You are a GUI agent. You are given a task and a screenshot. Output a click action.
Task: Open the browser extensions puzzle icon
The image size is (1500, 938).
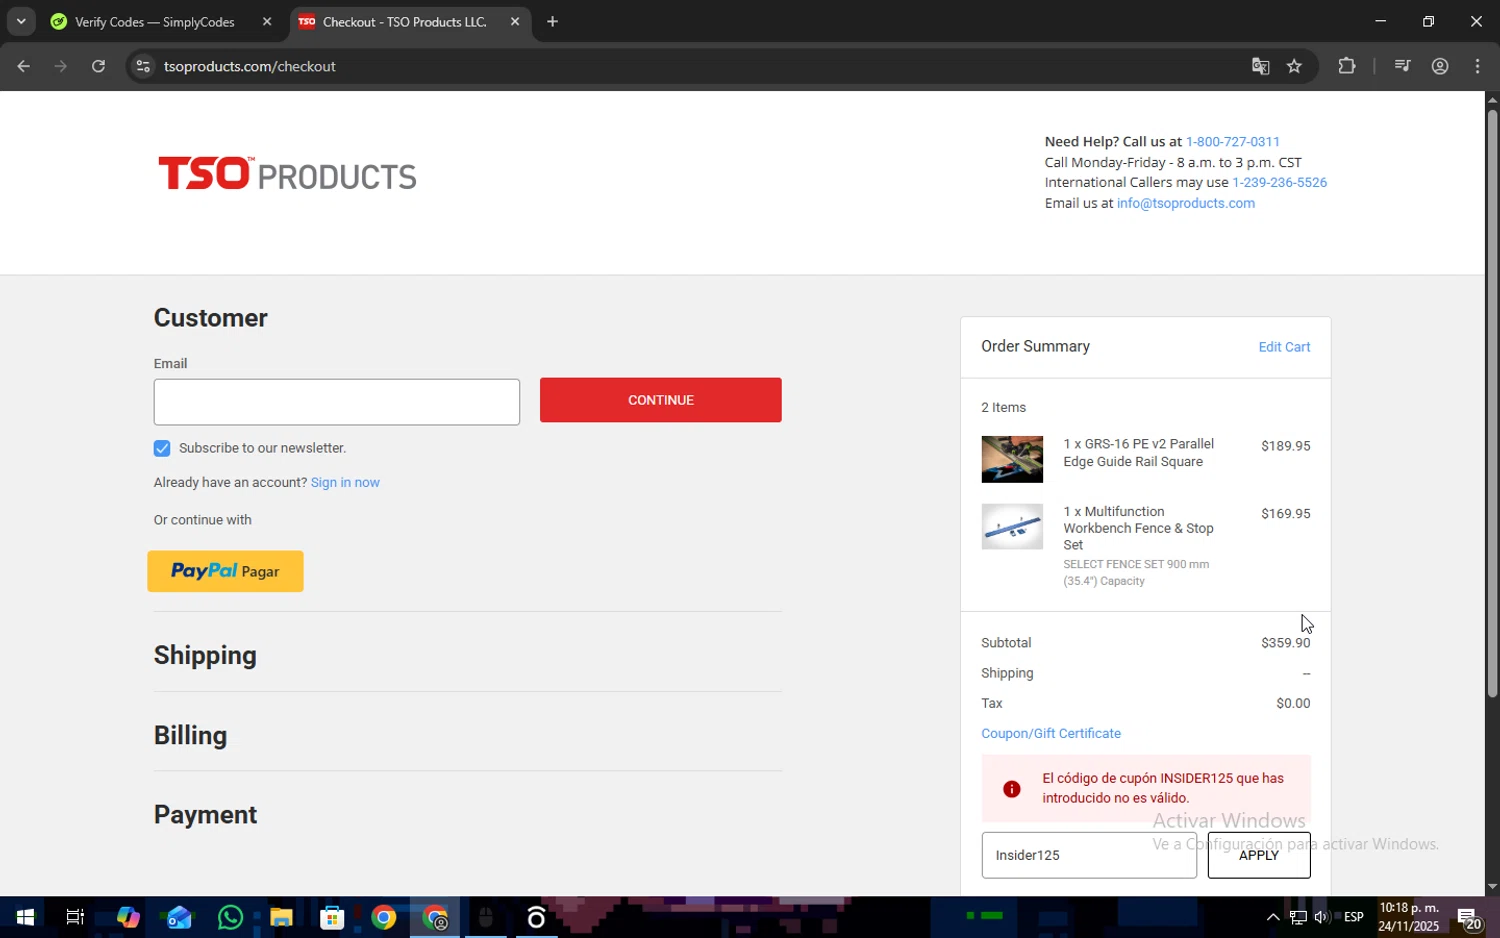pyautogui.click(x=1347, y=67)
